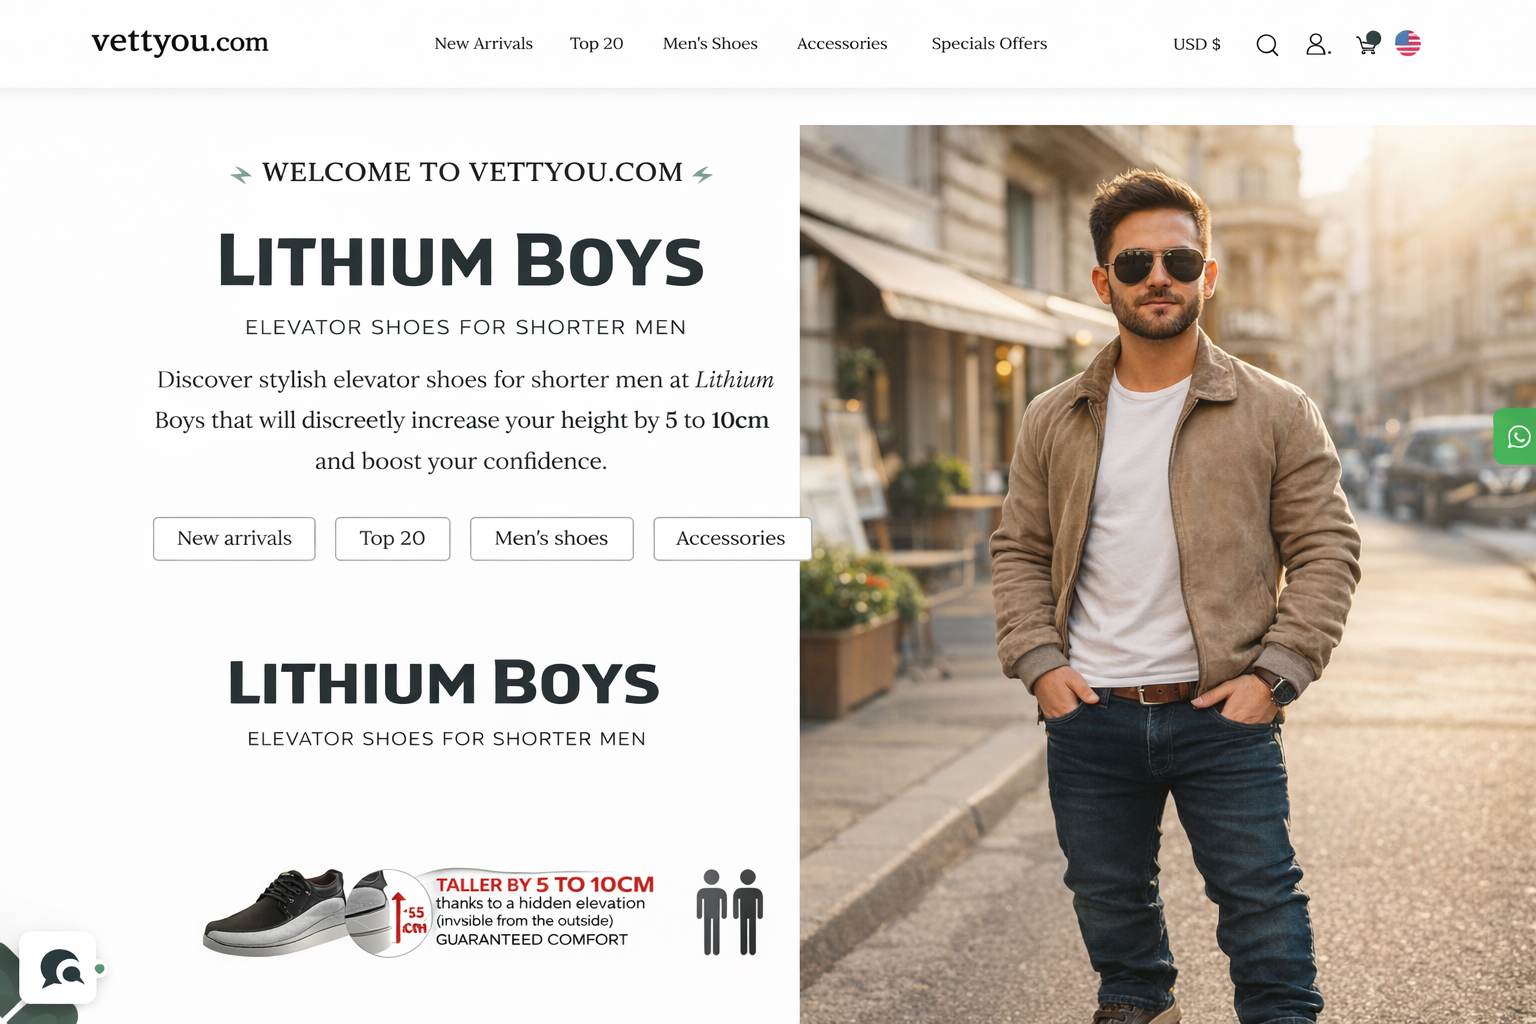View the shopping cart icon
1536x1024 pixels.
[x=1367, y=43]
